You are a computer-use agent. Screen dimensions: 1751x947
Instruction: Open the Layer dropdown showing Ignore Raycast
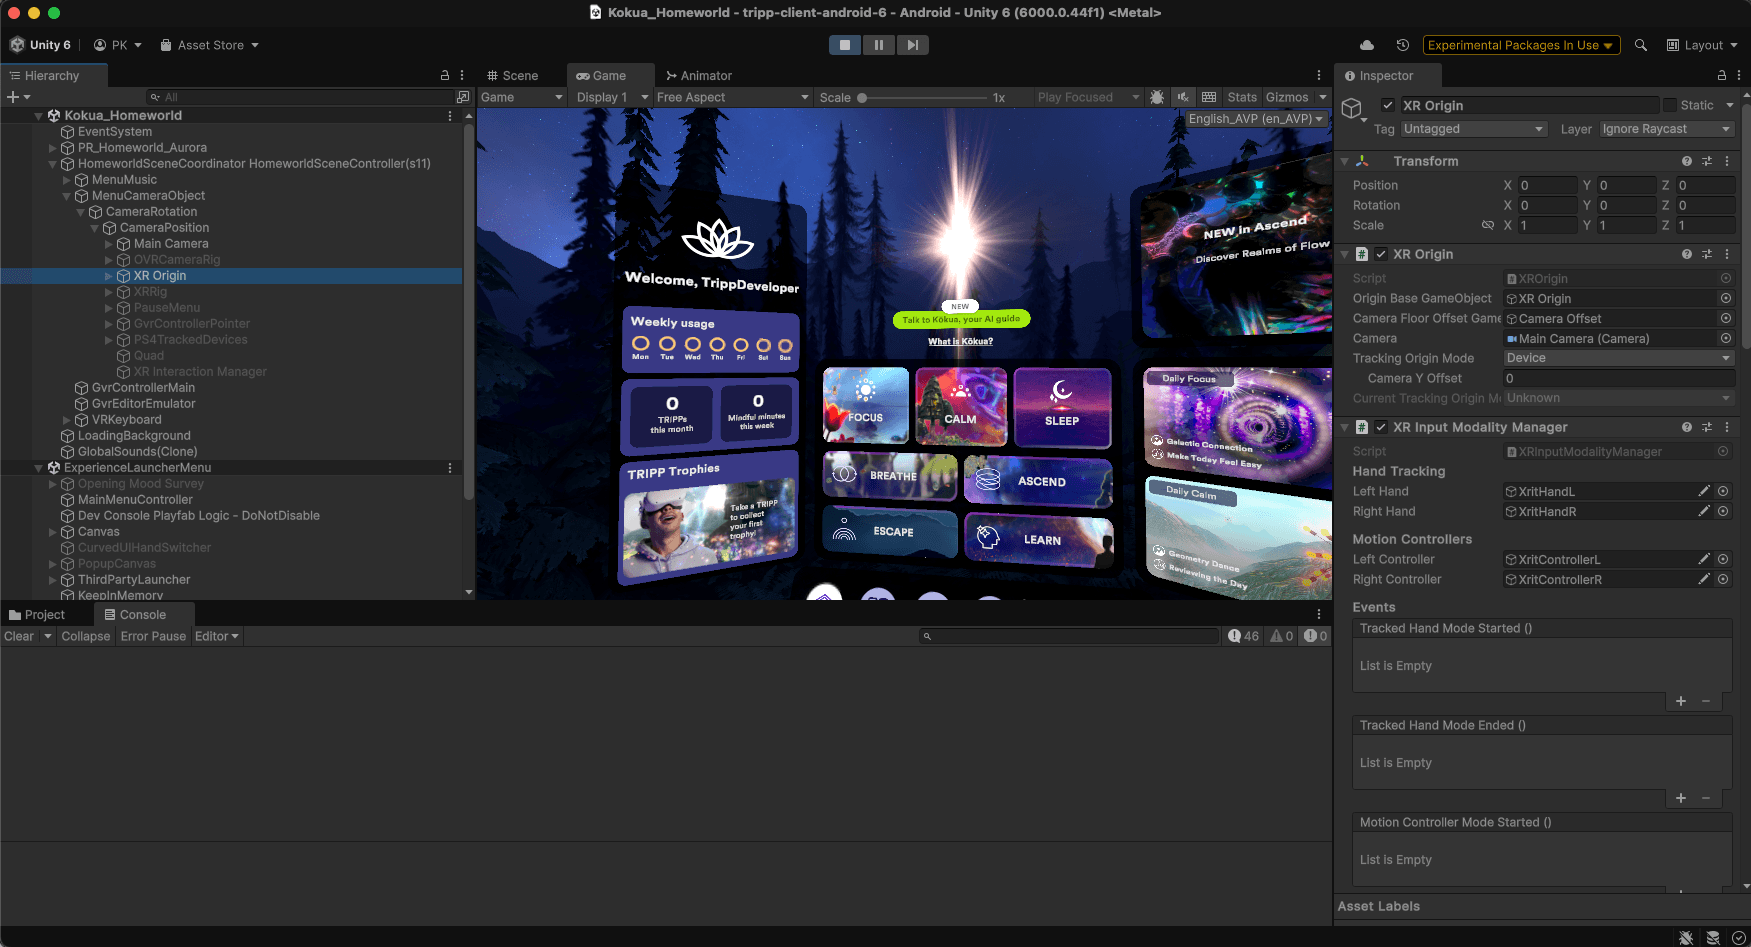[1666, 129]
